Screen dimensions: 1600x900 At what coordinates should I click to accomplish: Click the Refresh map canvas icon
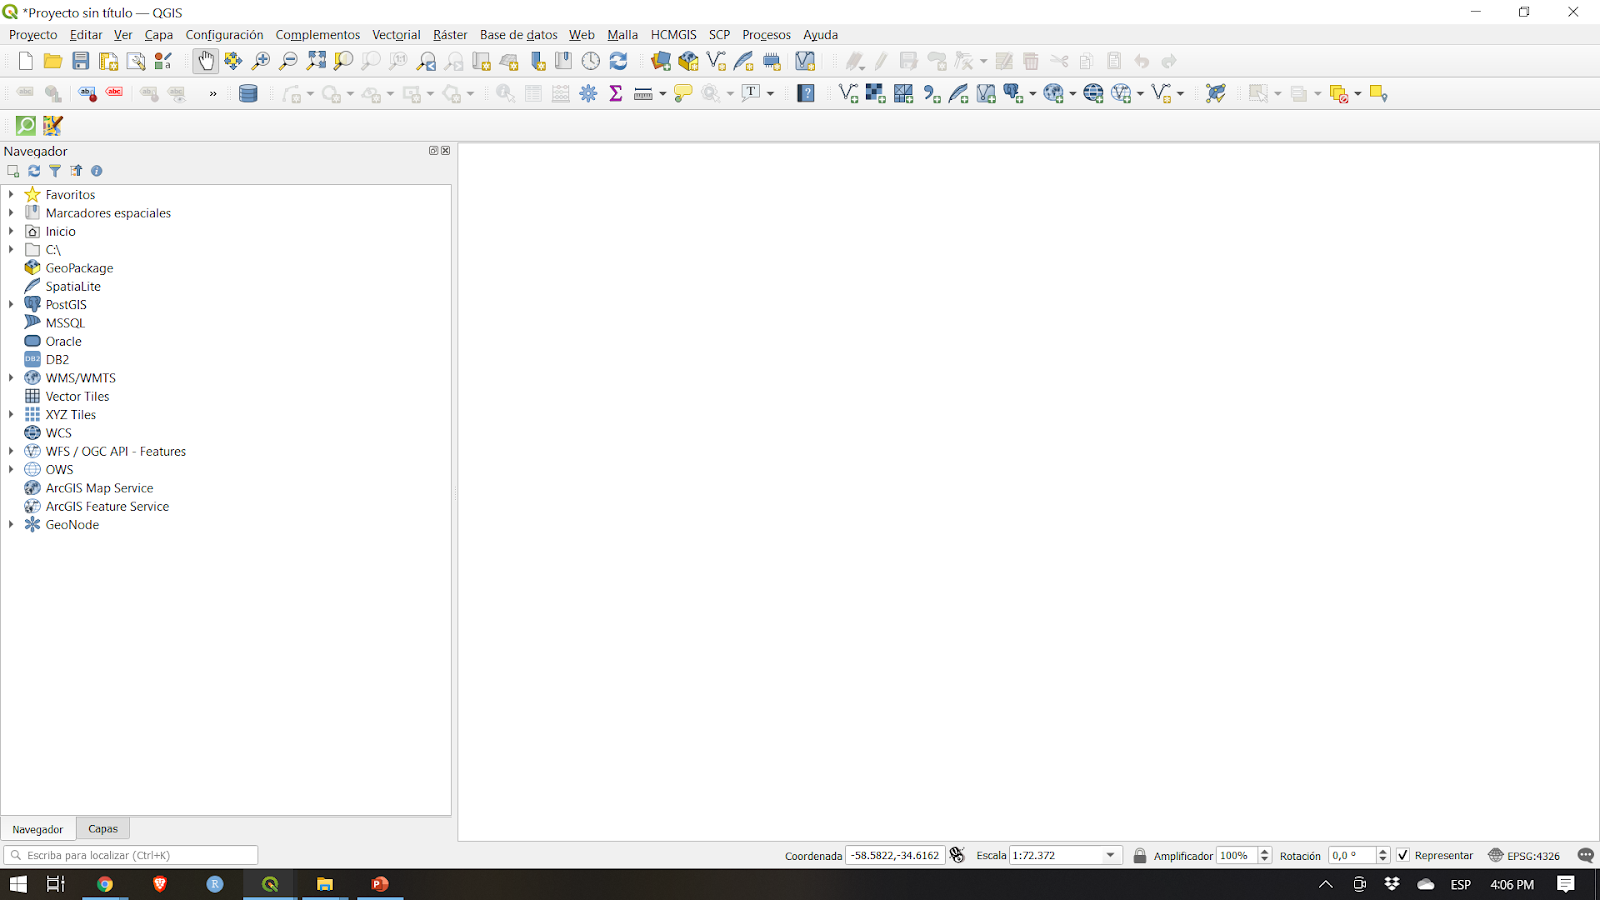(619, 61)
